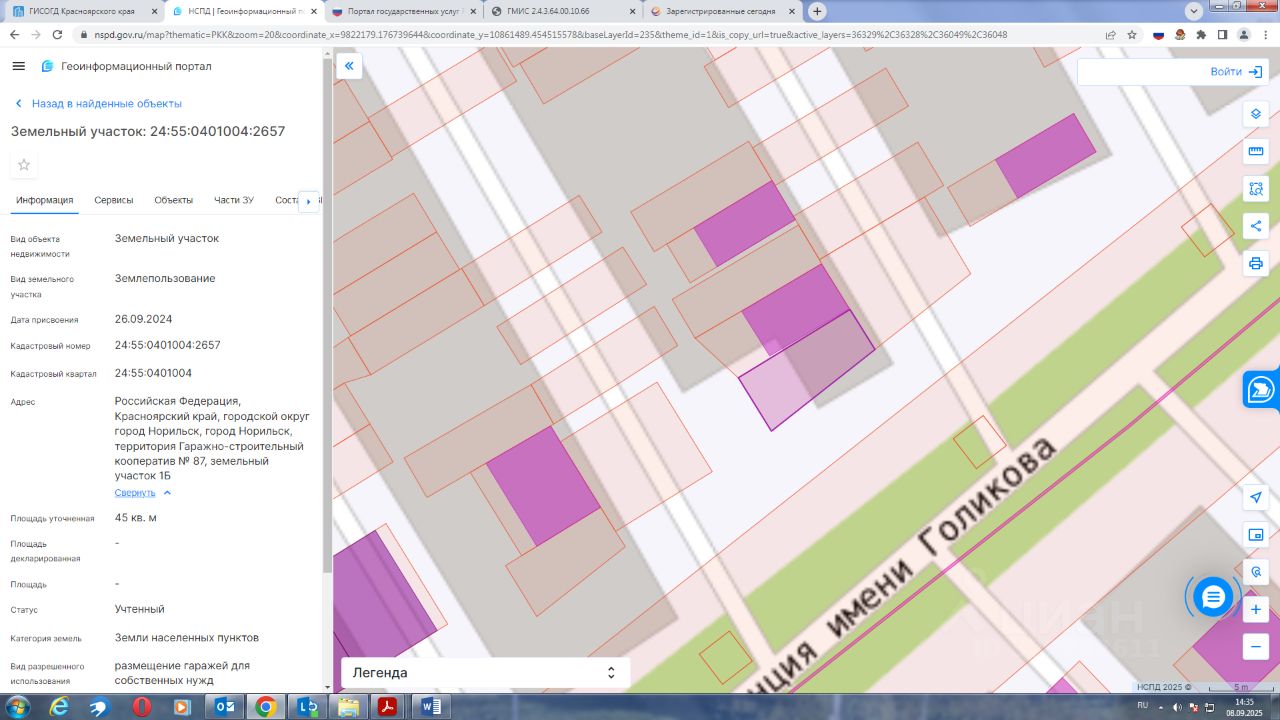Select the highlighted parcel outline on the map
This screenshot has height=720, width=1280.
coord(808,371)
